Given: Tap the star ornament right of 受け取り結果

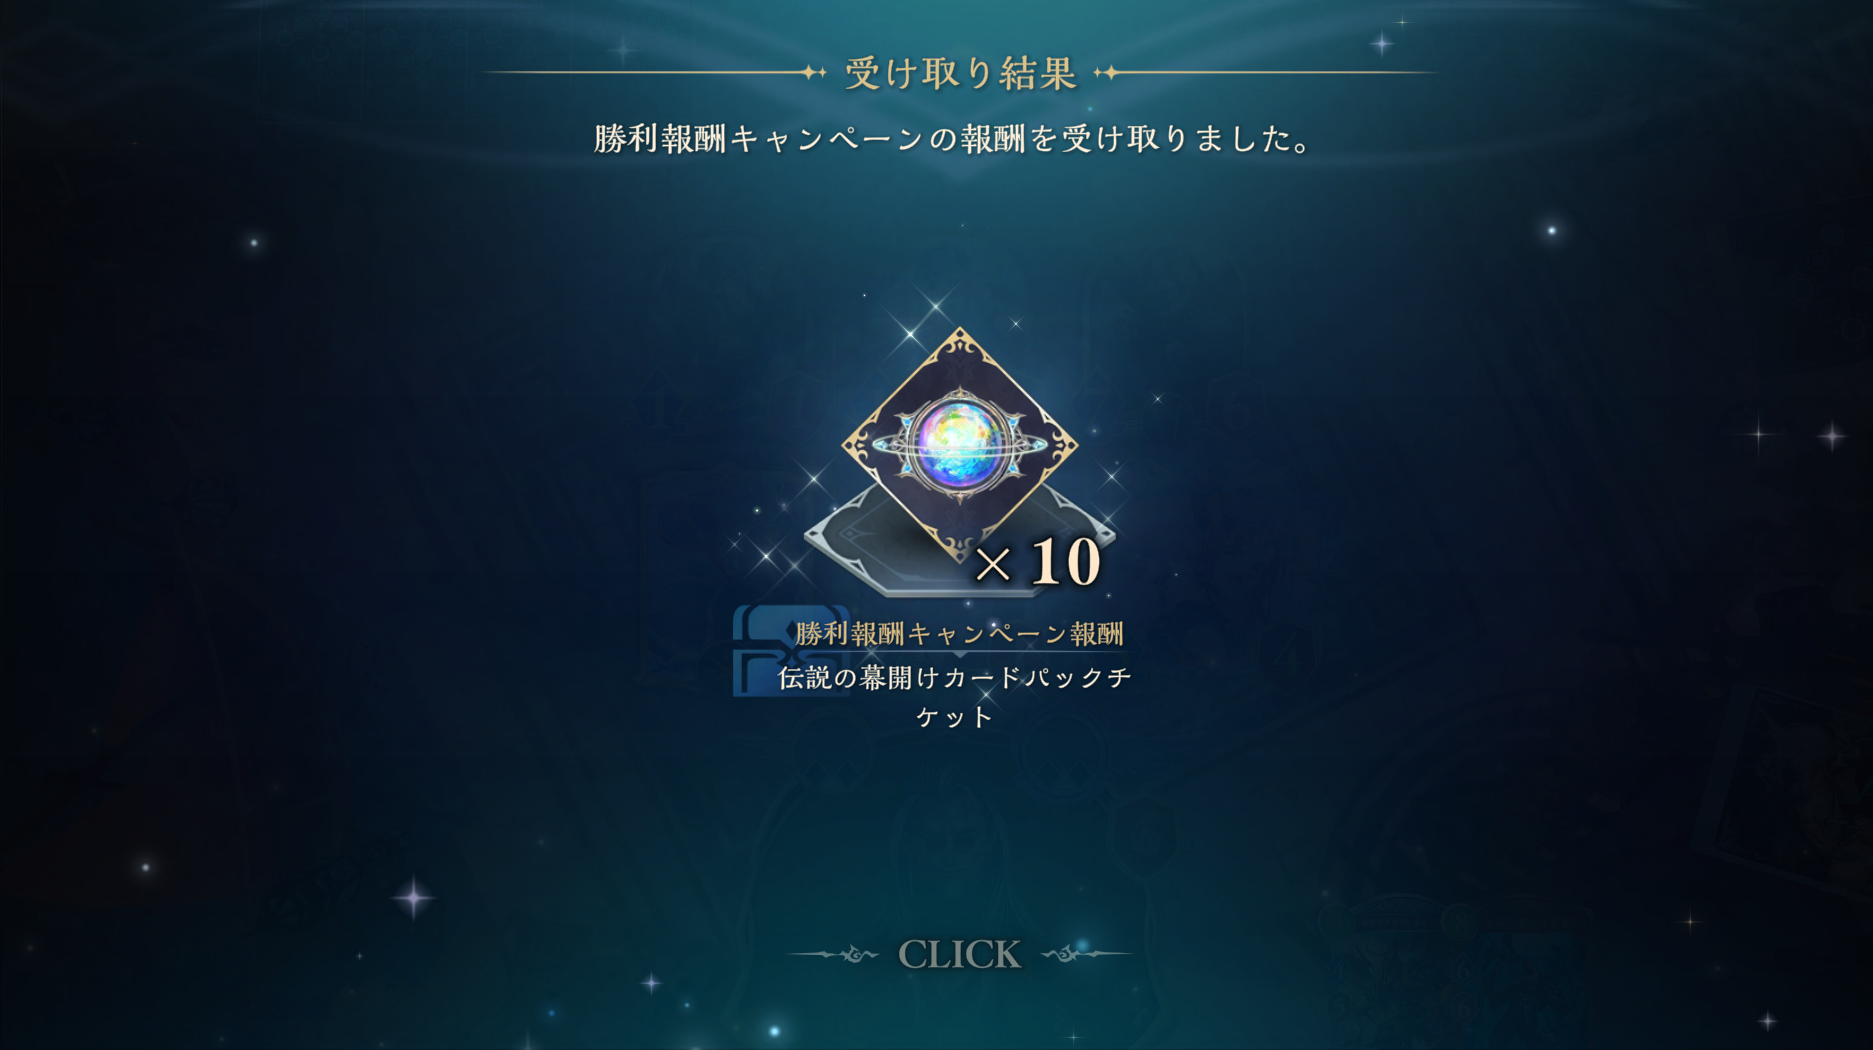Looking at the screenshot, I should click(1106, 72).
